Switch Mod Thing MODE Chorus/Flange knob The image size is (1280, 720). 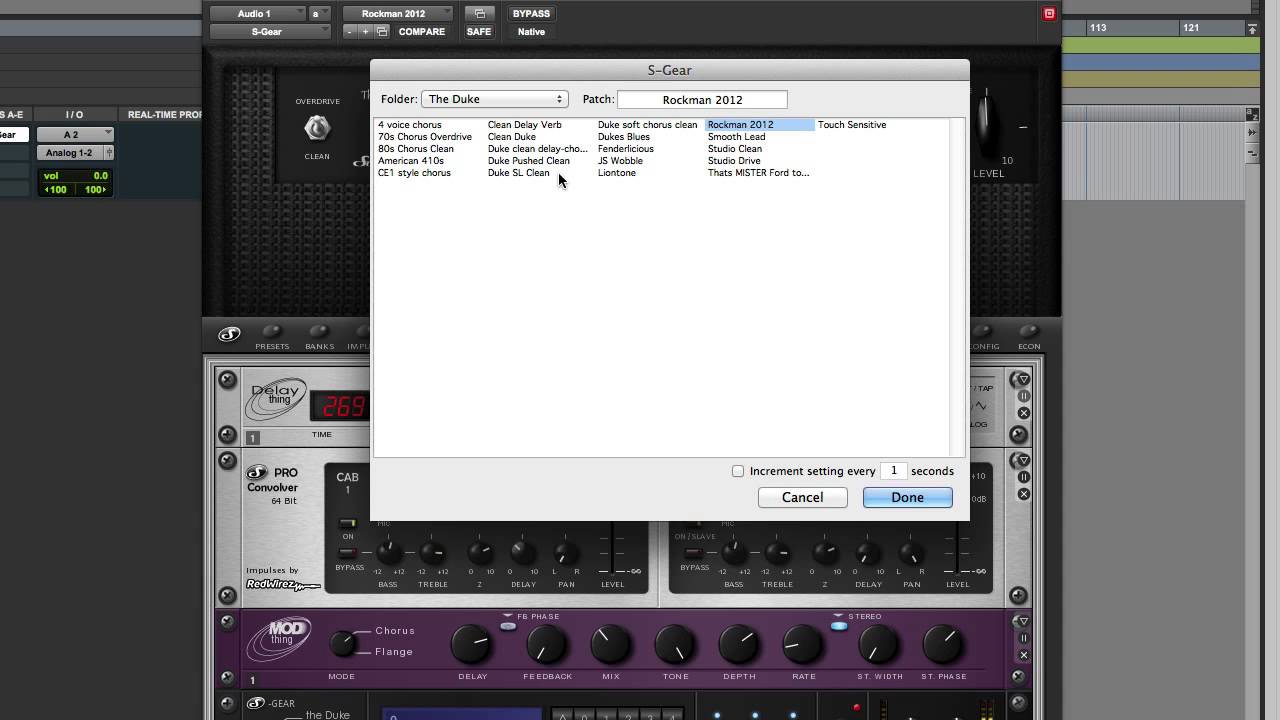pyautogui.click(x=343, y=643)
